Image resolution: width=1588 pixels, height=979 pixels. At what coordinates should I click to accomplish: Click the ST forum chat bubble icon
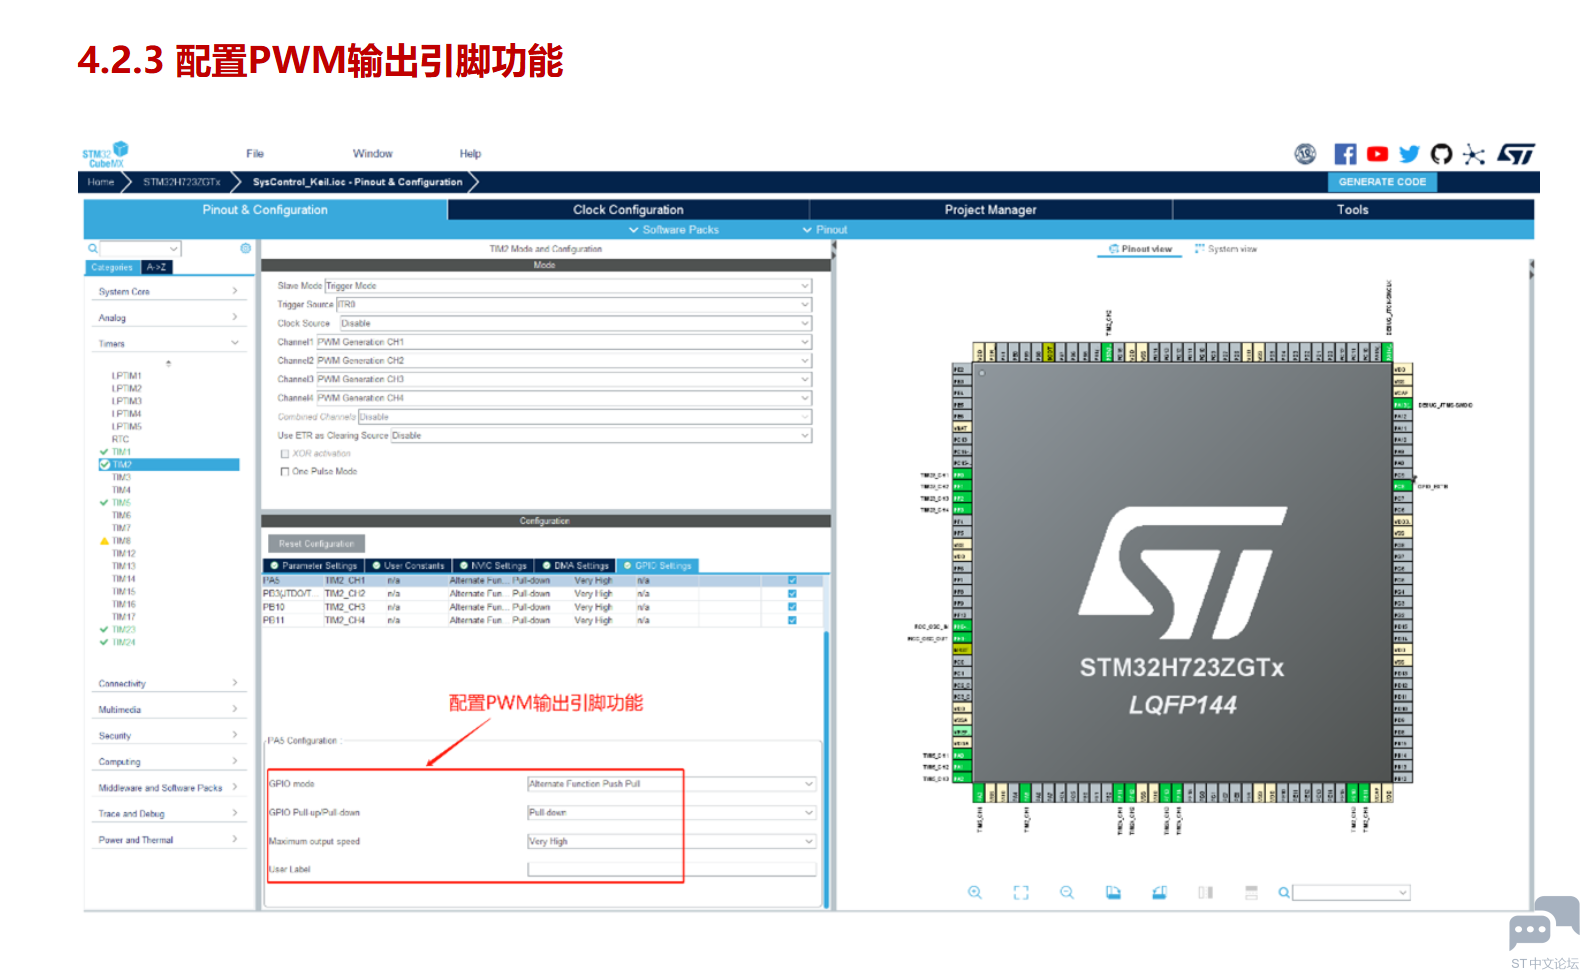(1543, 922)
